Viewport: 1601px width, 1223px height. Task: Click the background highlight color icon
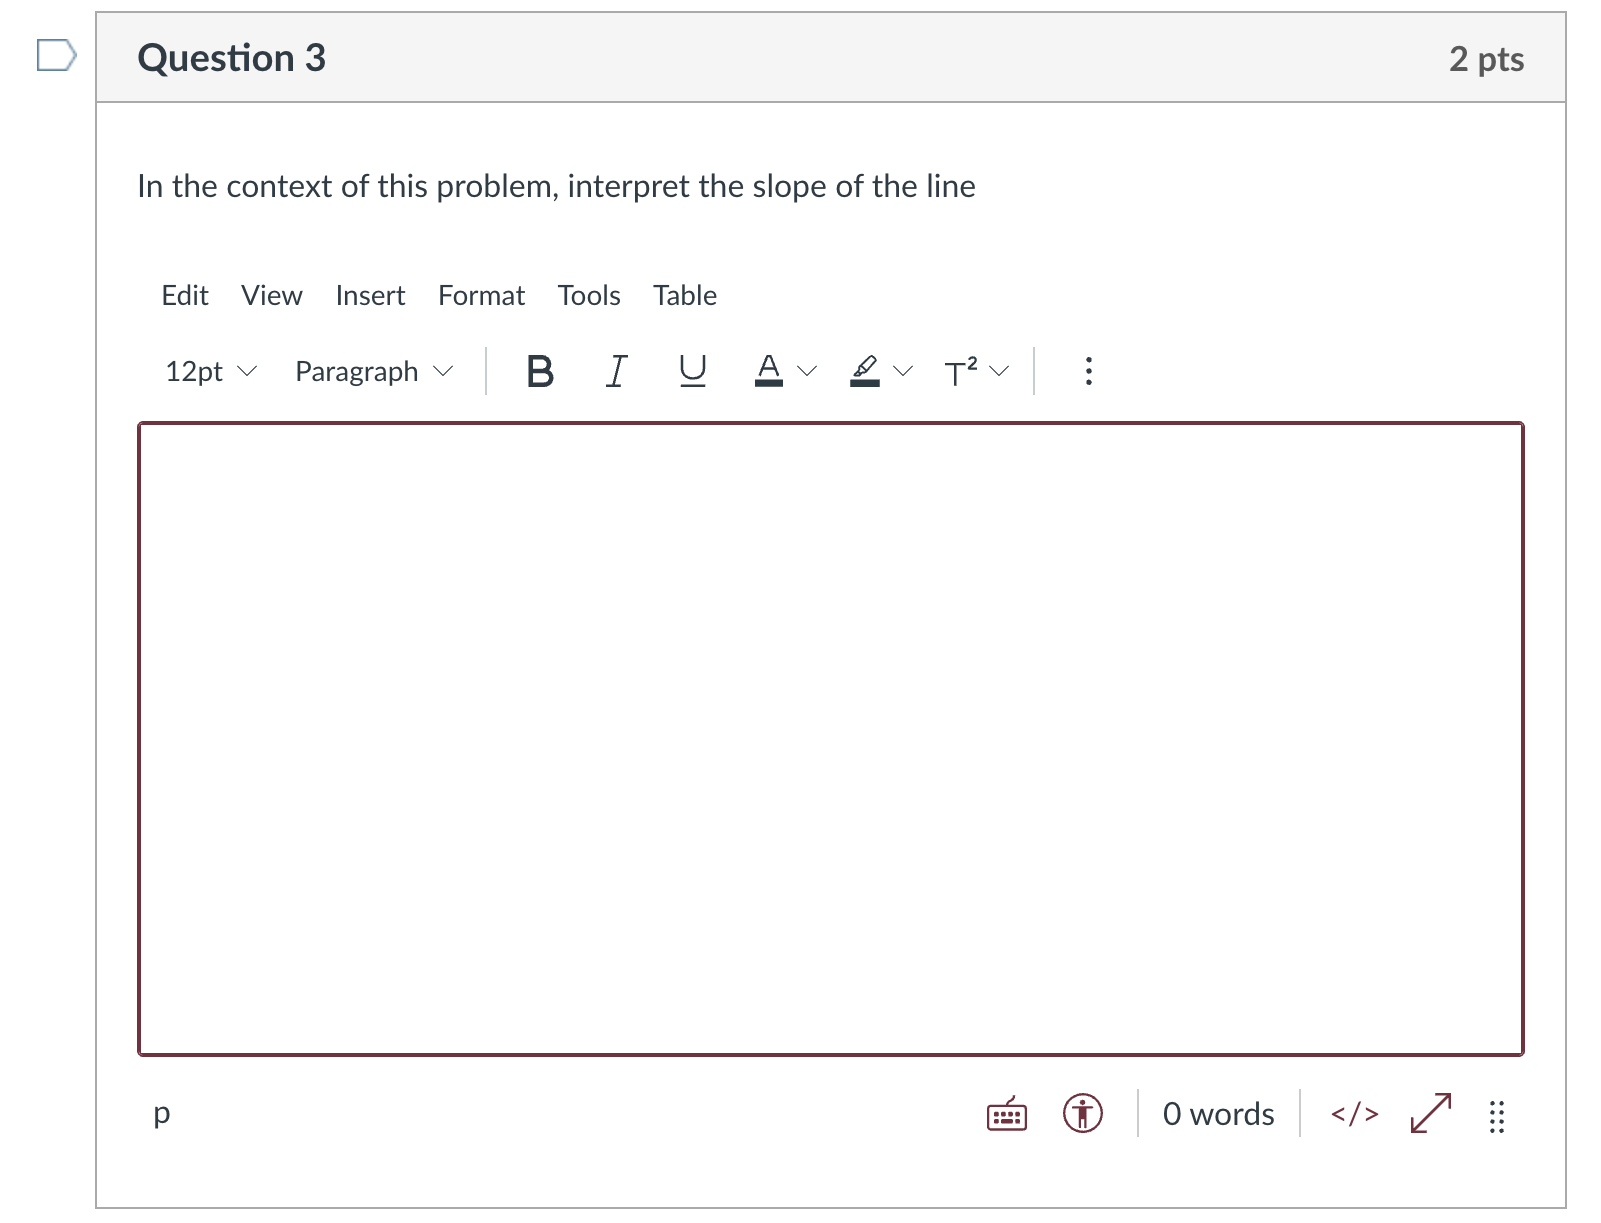(864, 371)
